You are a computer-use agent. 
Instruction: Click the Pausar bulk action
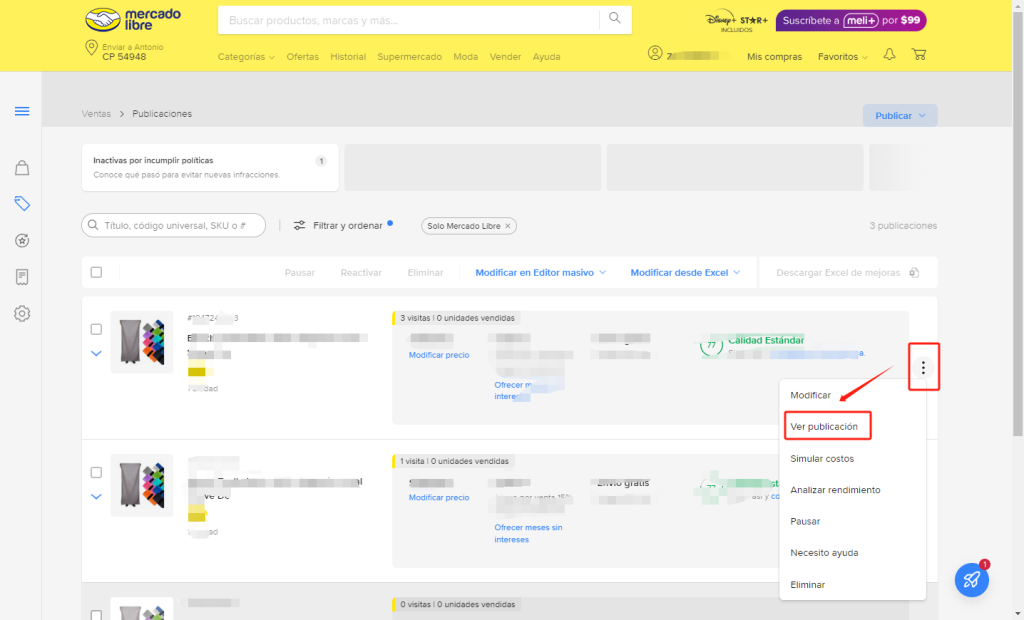[x=300, y=272]
